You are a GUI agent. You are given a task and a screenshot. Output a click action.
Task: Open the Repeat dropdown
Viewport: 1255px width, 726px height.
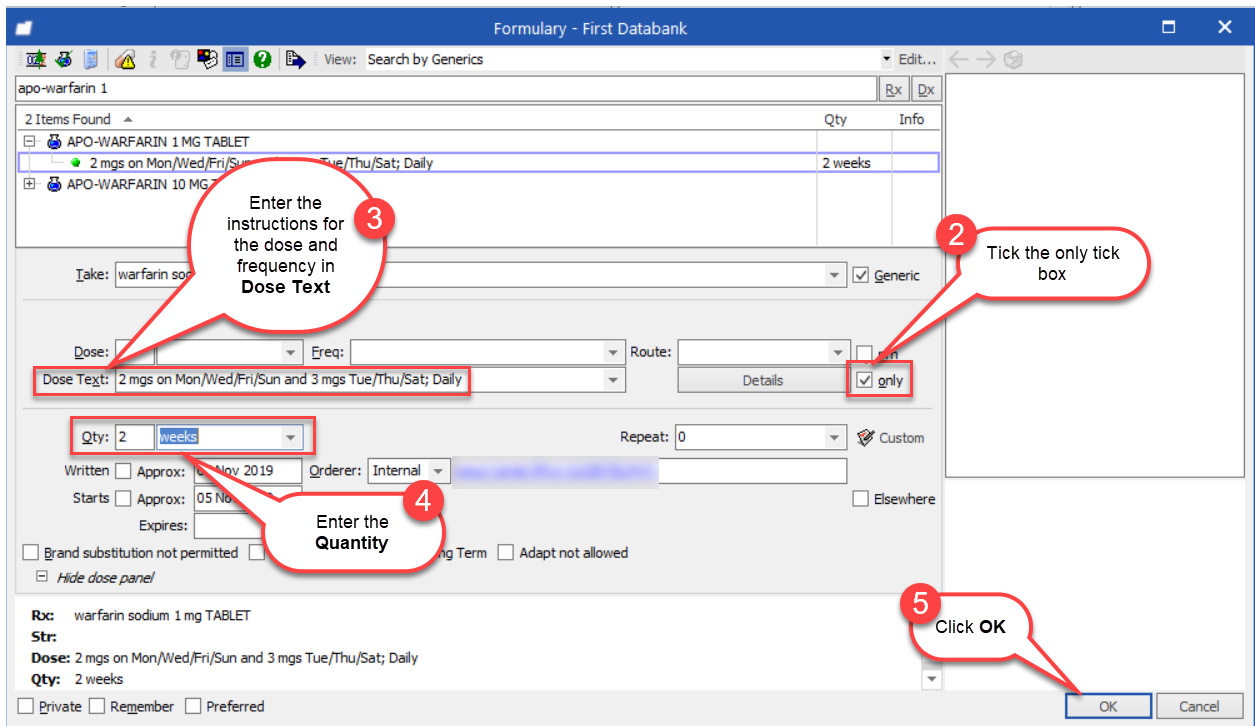click(835, 438)
